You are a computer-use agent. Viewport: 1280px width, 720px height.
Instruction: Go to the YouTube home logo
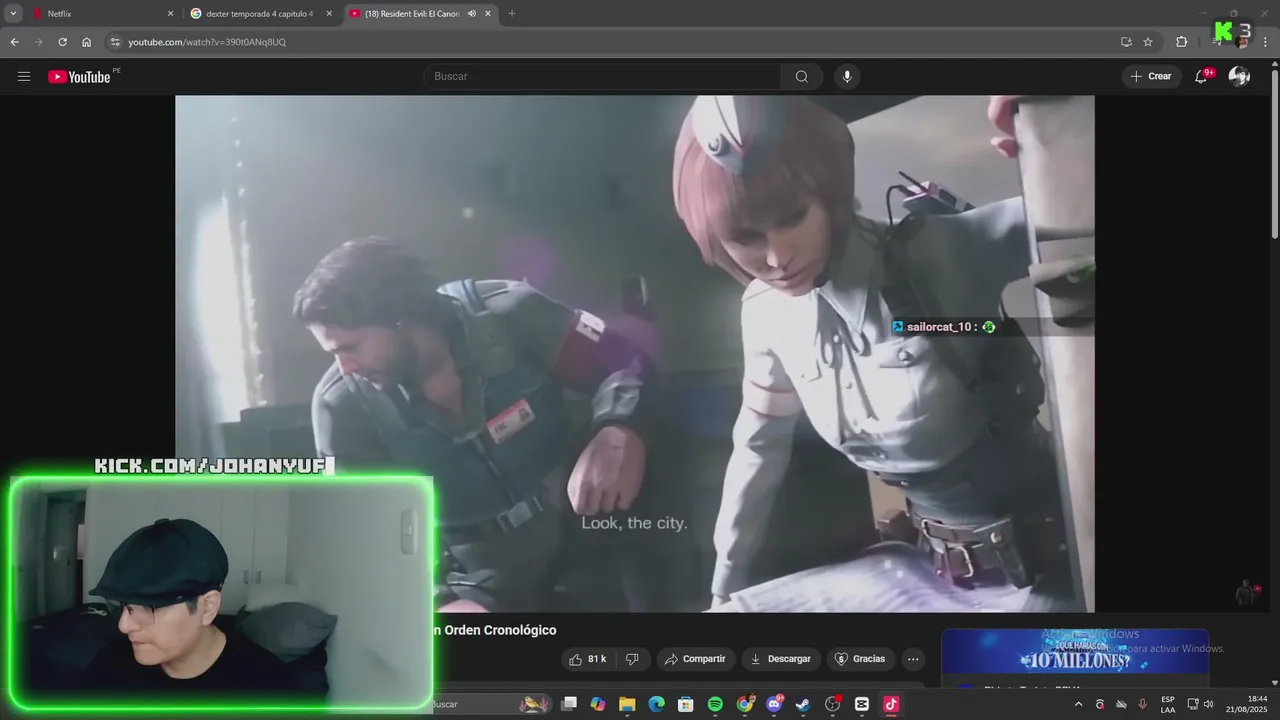point(79,77)
